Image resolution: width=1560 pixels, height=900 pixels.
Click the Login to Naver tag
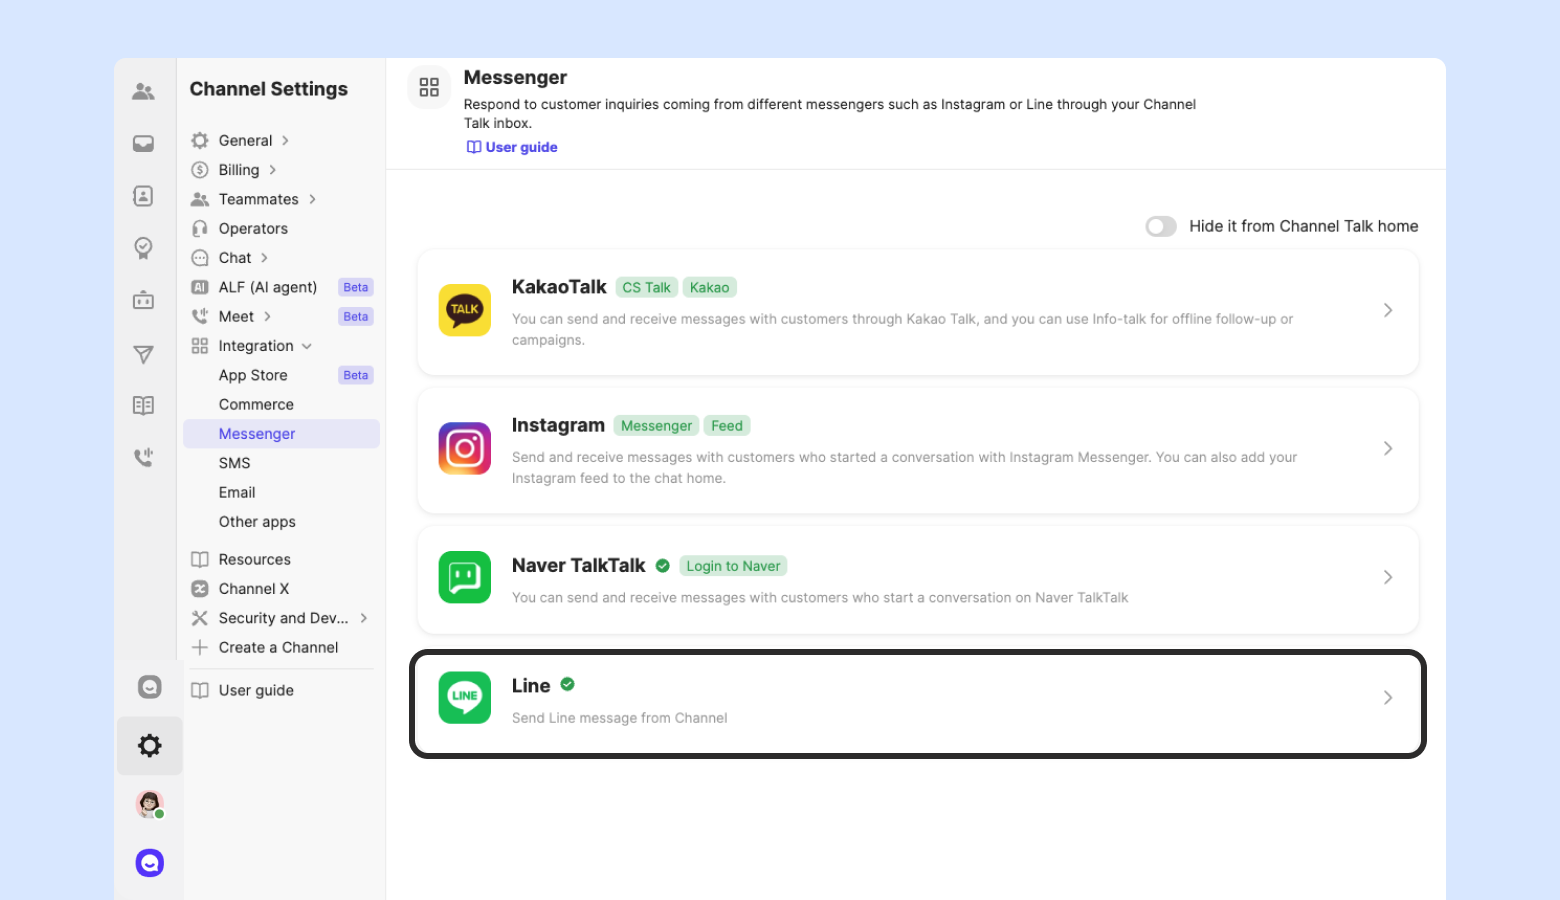coord(733,566)
